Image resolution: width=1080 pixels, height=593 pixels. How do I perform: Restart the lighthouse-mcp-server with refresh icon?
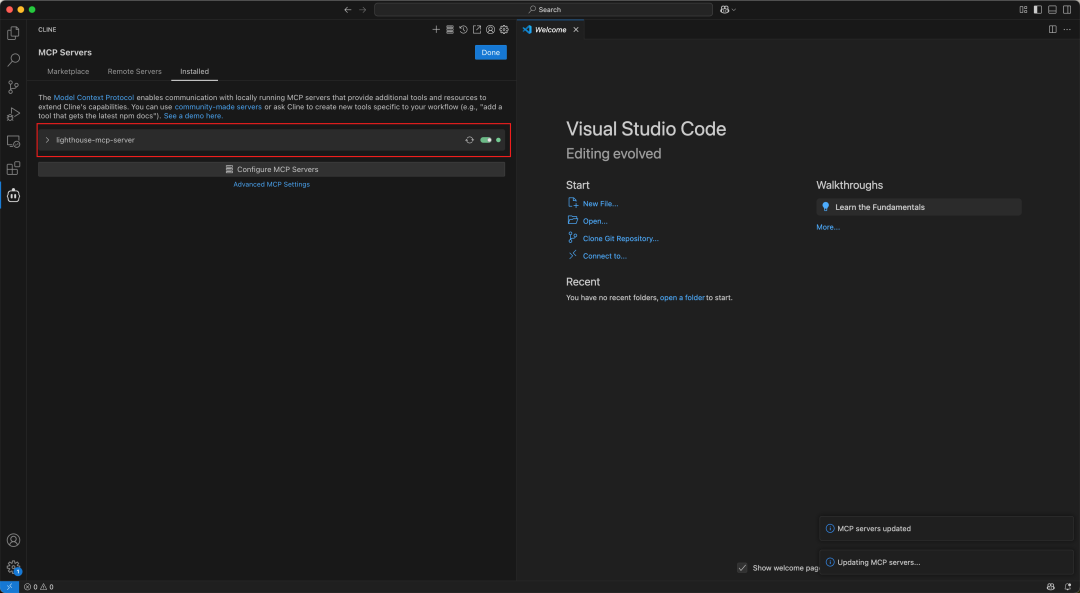(470, 140)
